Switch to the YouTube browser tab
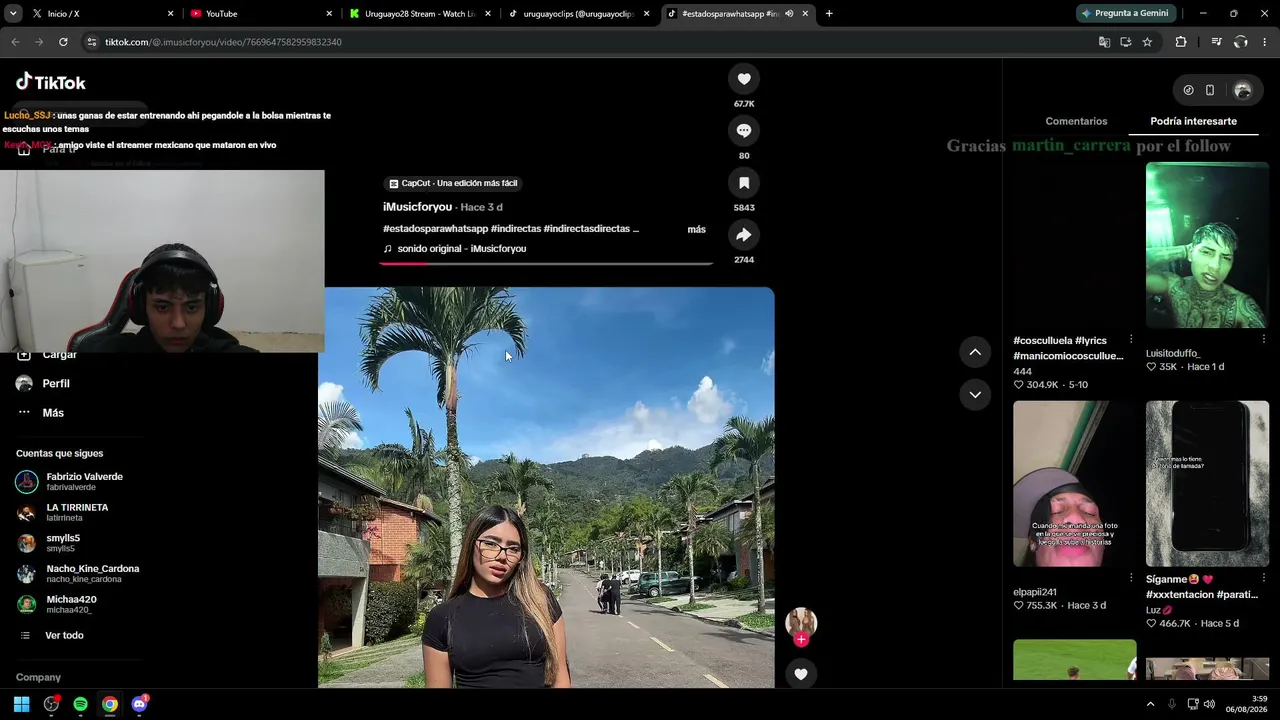The height and width of the screenshot is (720, 1280). [260, 14]
